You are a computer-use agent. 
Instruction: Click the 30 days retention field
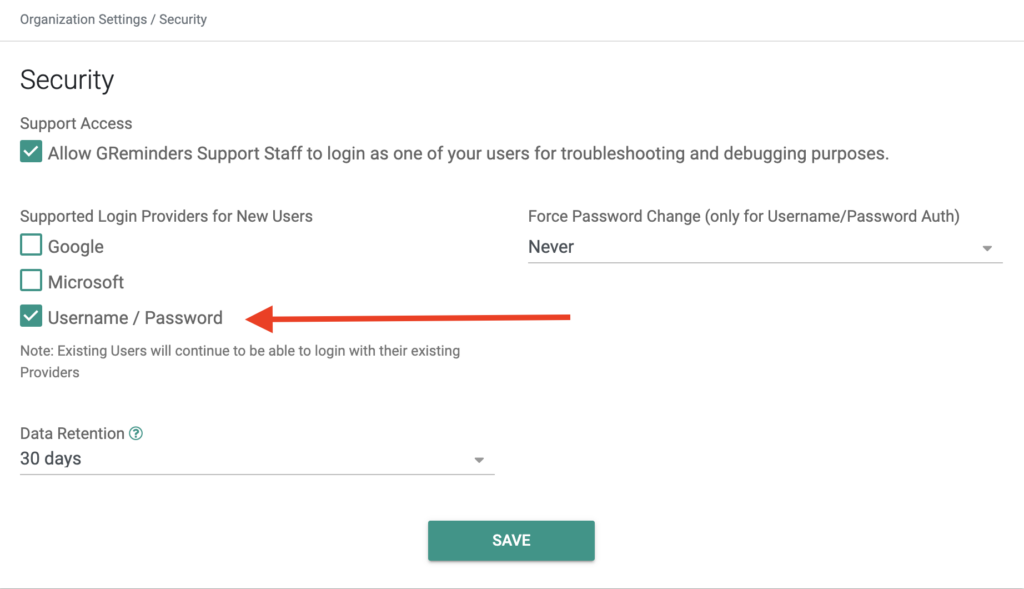coord(257,459)
